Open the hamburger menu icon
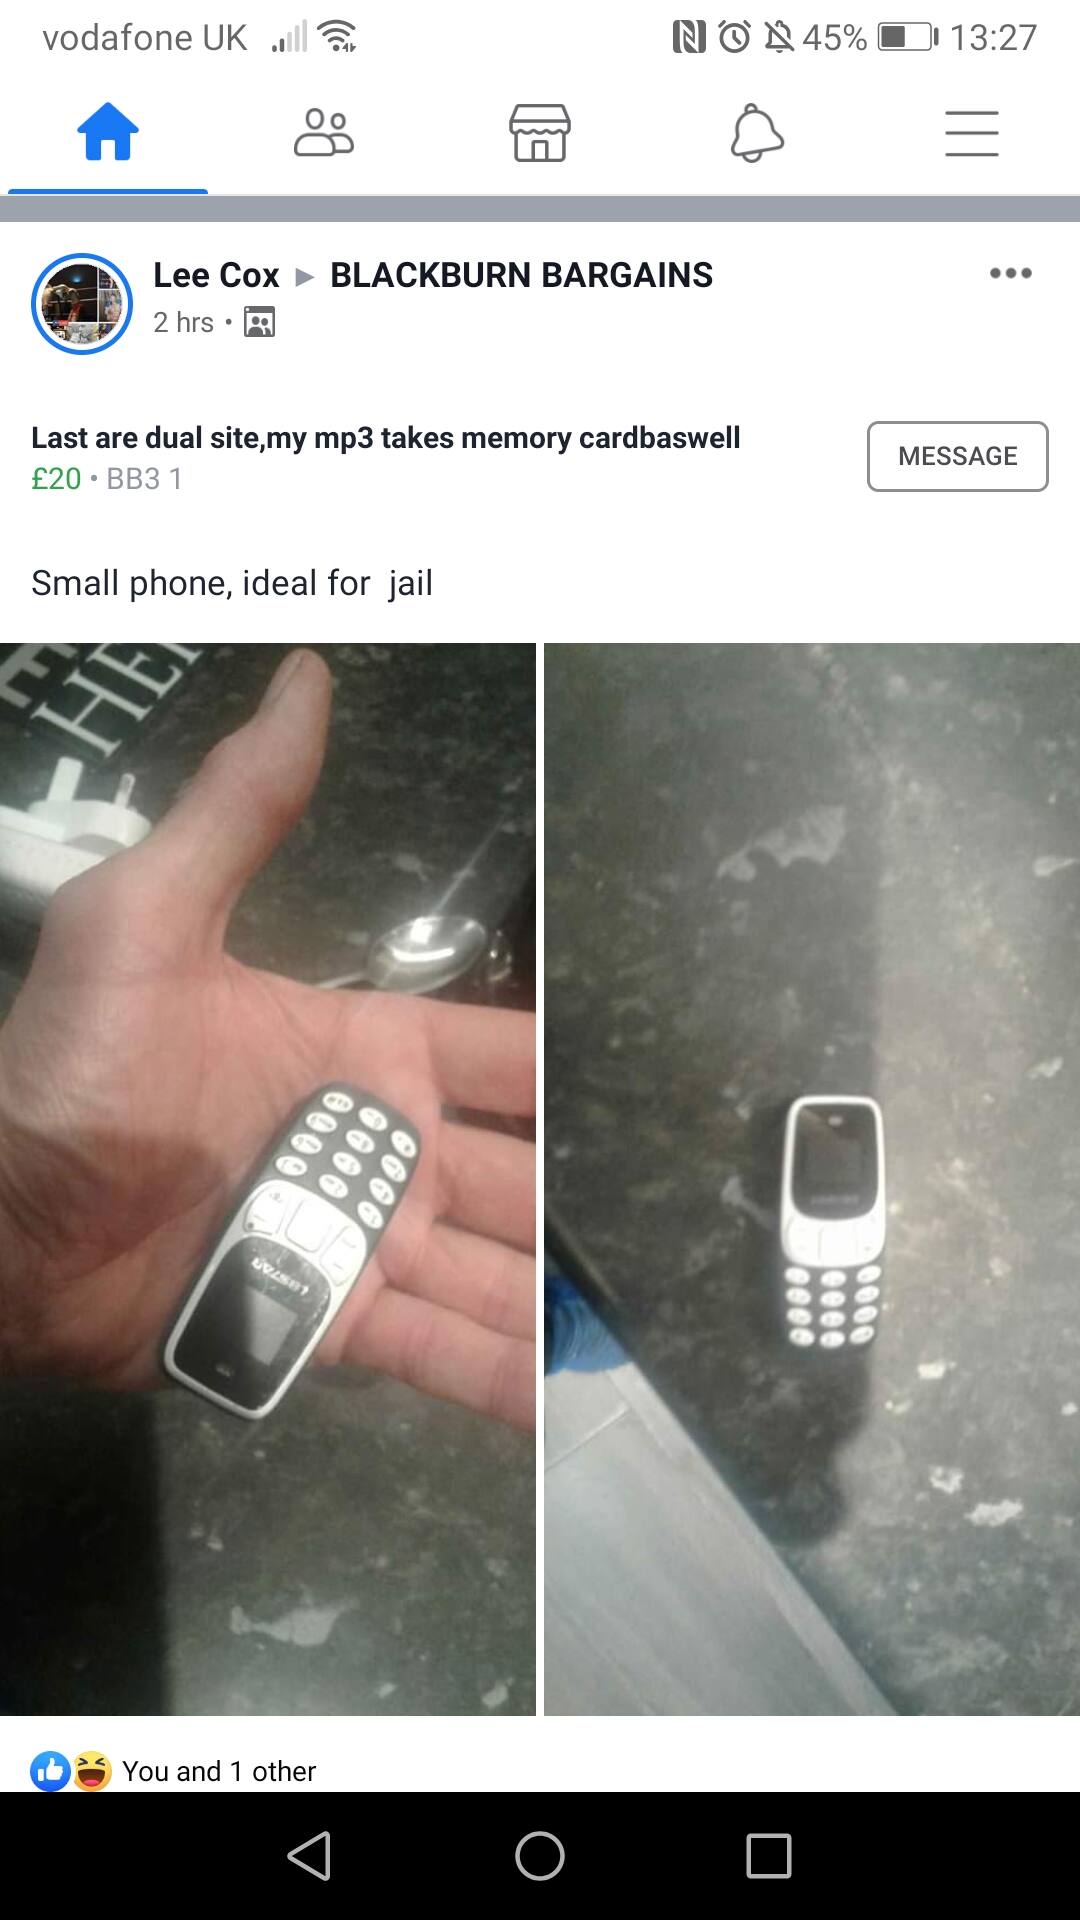The height and width of the screenshot is (1920, 1080). coord(972,133)
